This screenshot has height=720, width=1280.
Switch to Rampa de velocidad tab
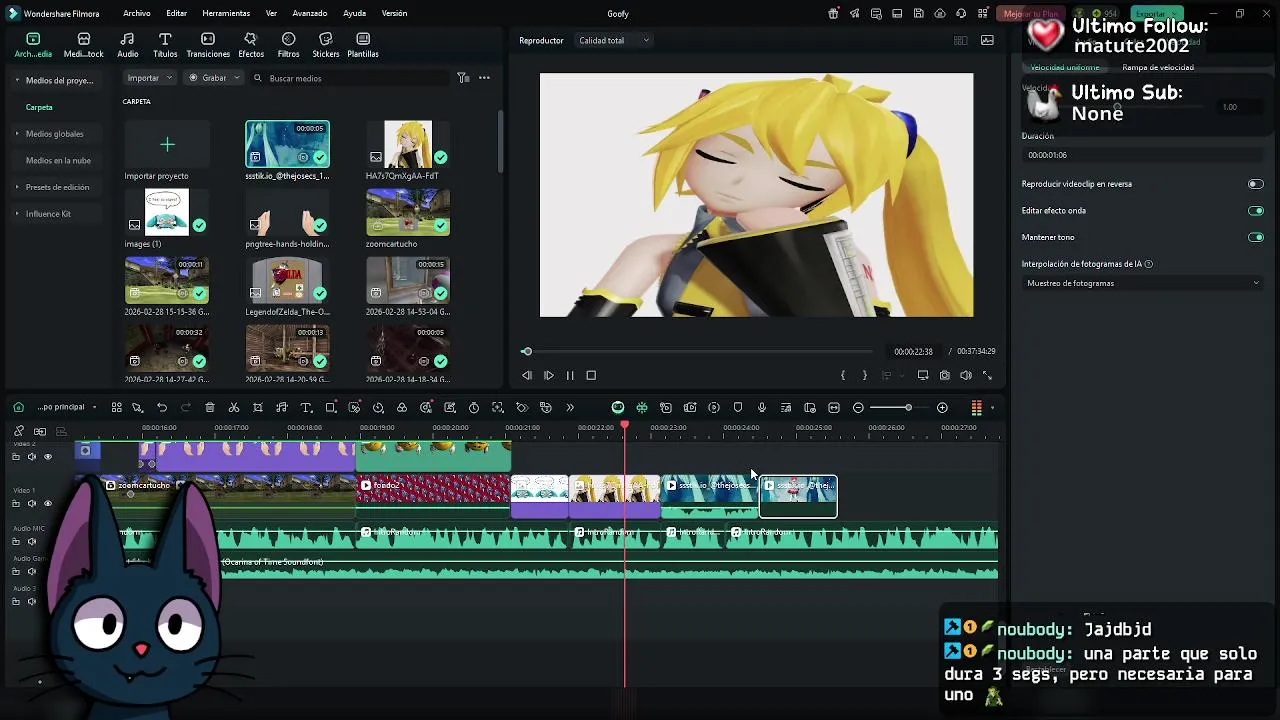click(1158, 68)
